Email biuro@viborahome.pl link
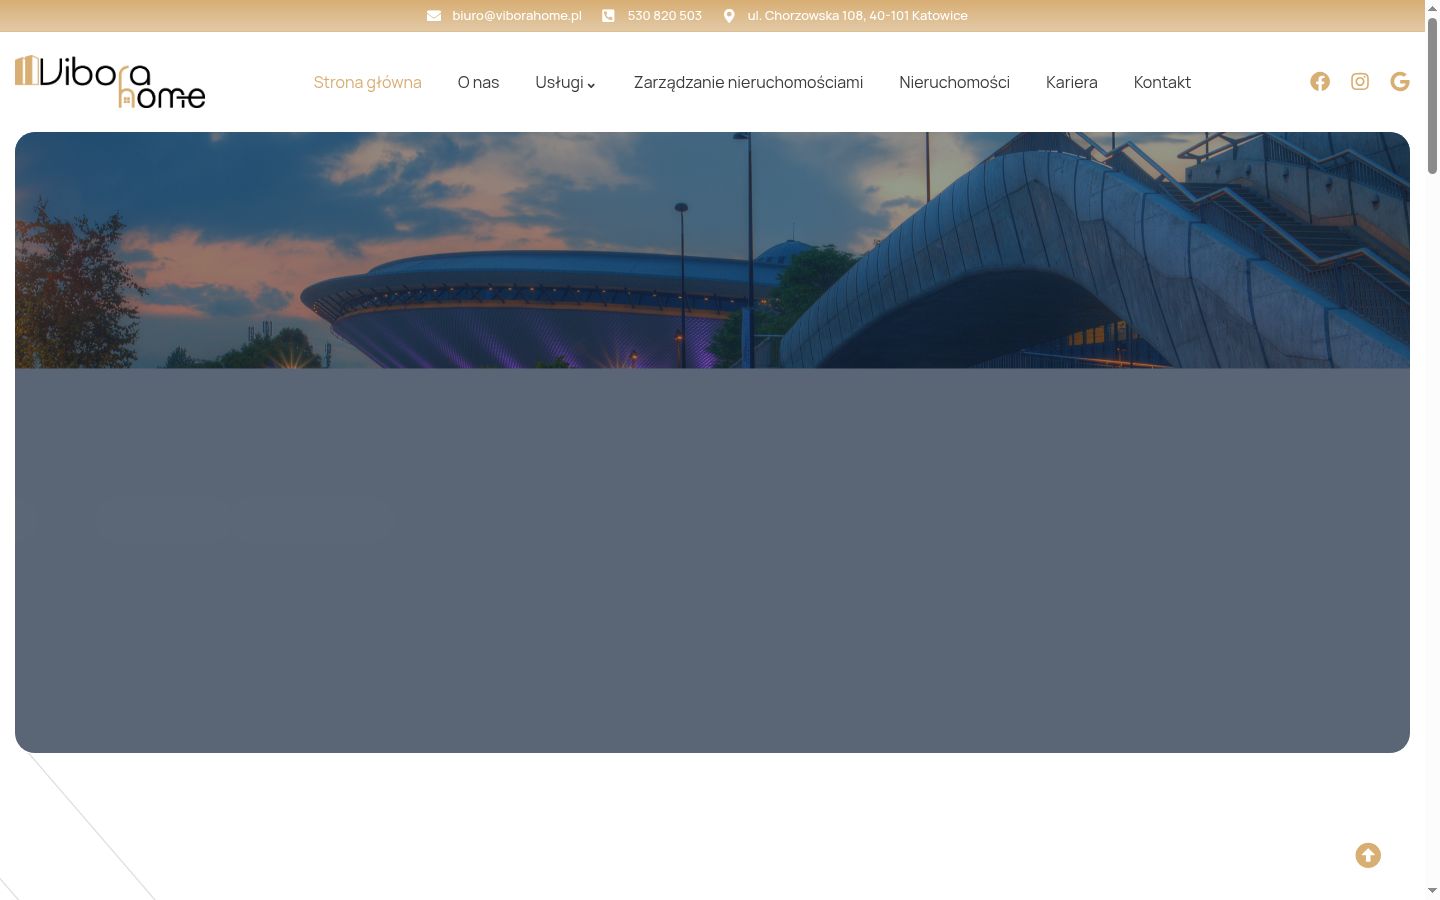1440x900 pixels. (x=516, y=16)
